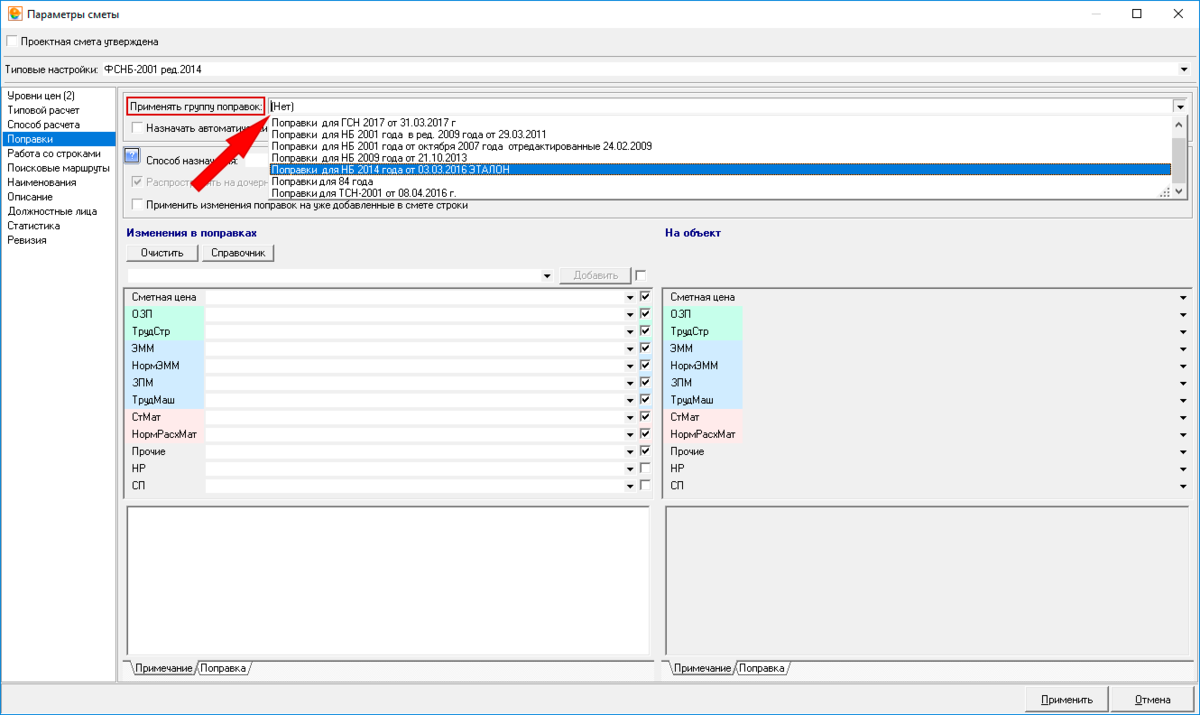Click the blue icon beside Способ назначения

(x=132, y=157)
